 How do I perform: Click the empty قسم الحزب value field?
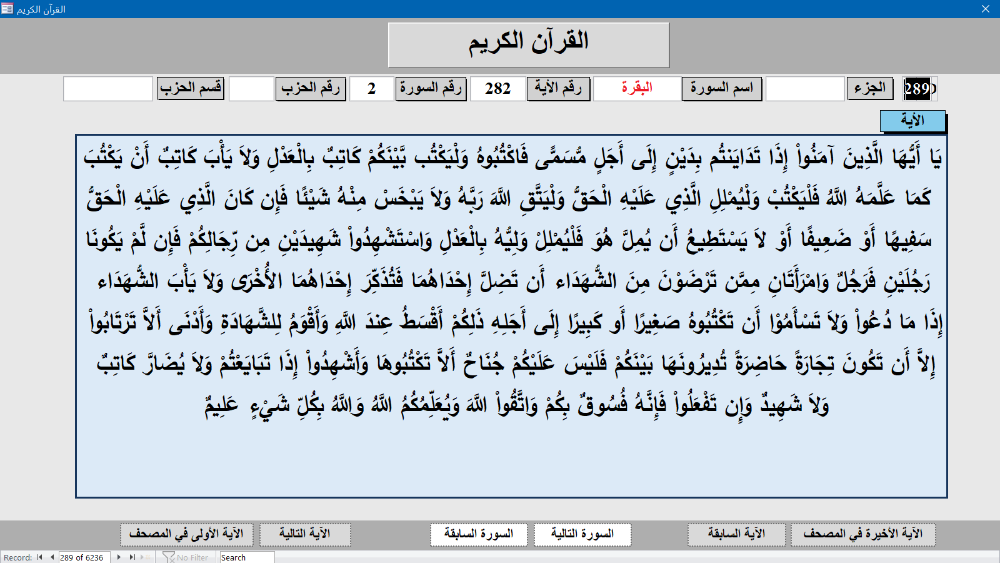tap(108, 89)
